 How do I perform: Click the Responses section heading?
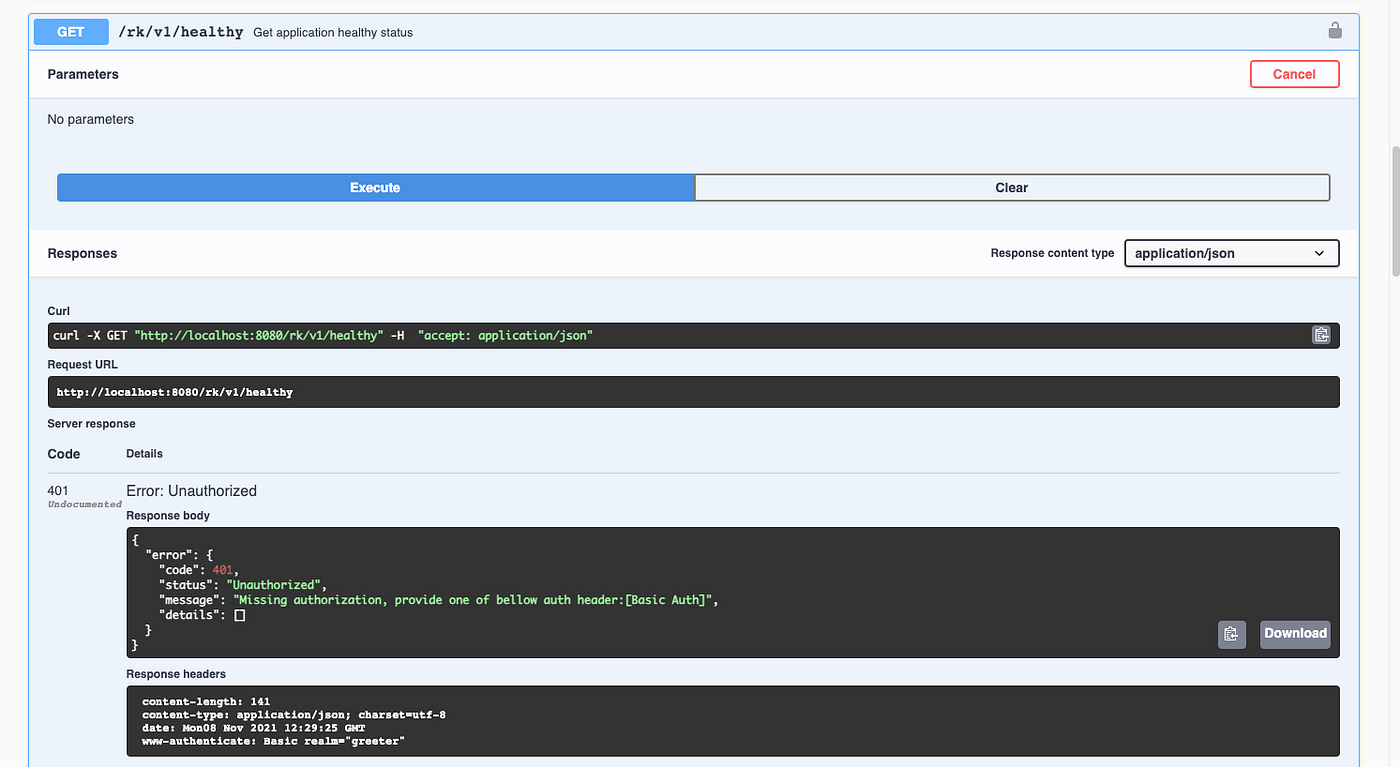point(82,253)
